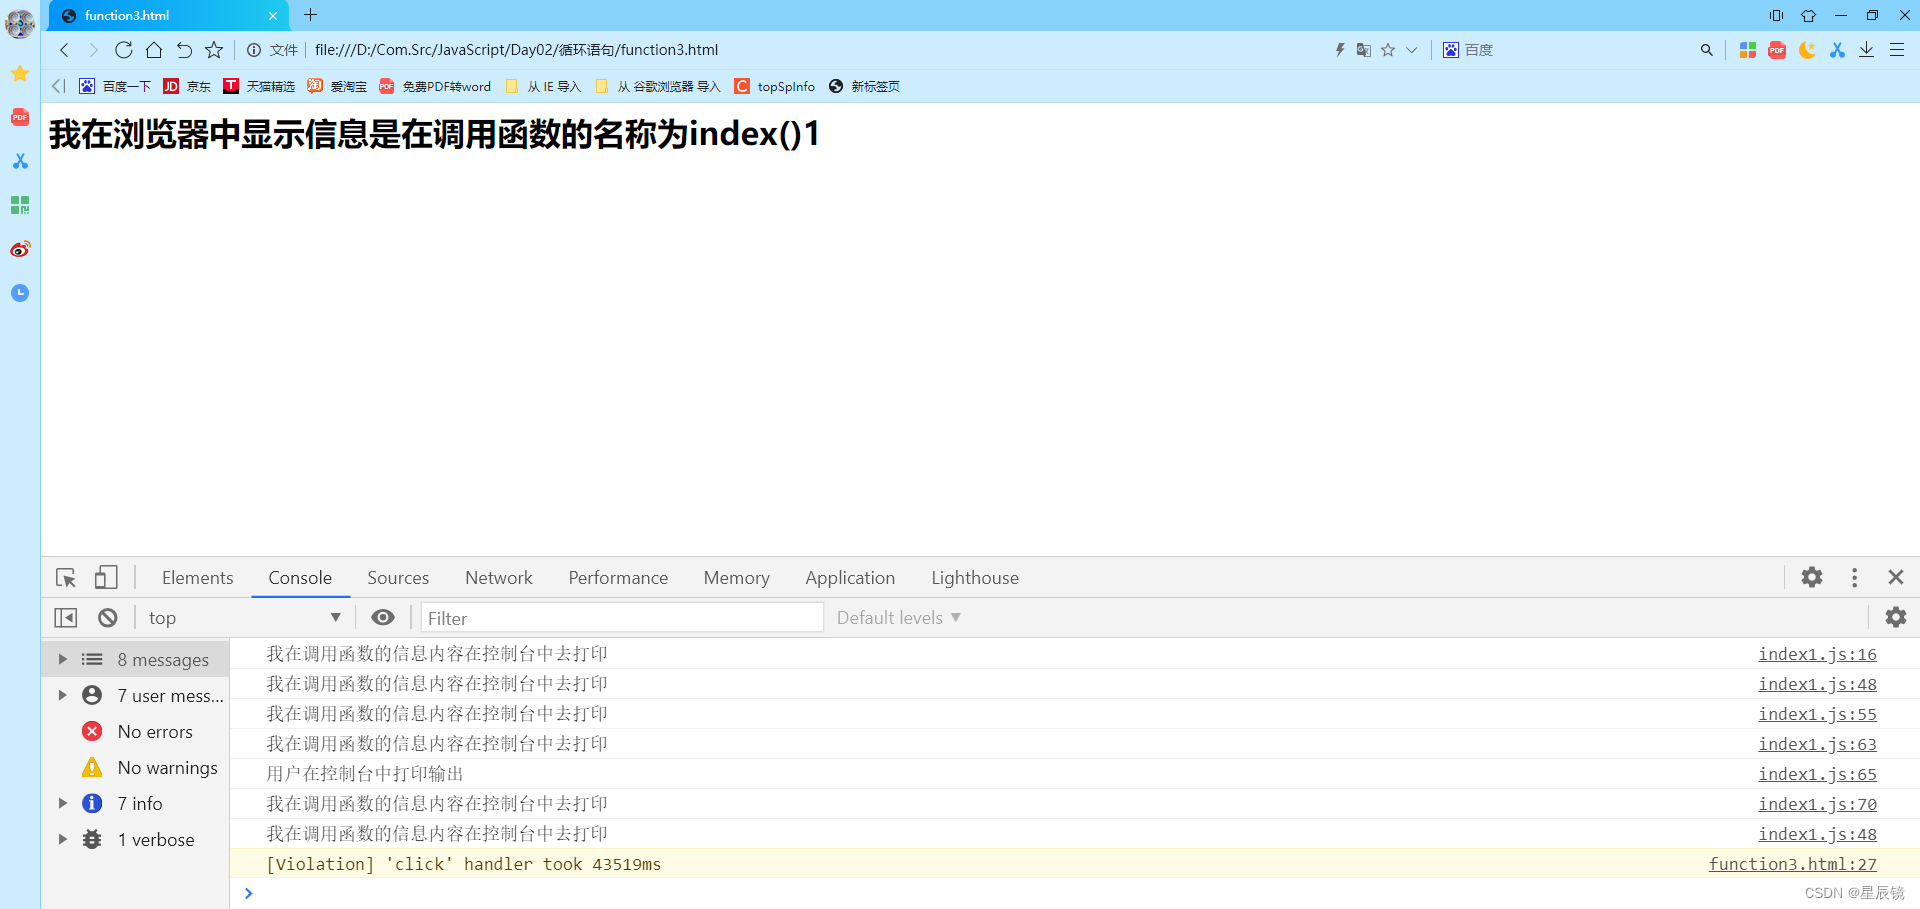Open the 京东 bookmark
The height and width of the screenshot is (909, 1920).
pyautogui.click(x=187, y=86)
